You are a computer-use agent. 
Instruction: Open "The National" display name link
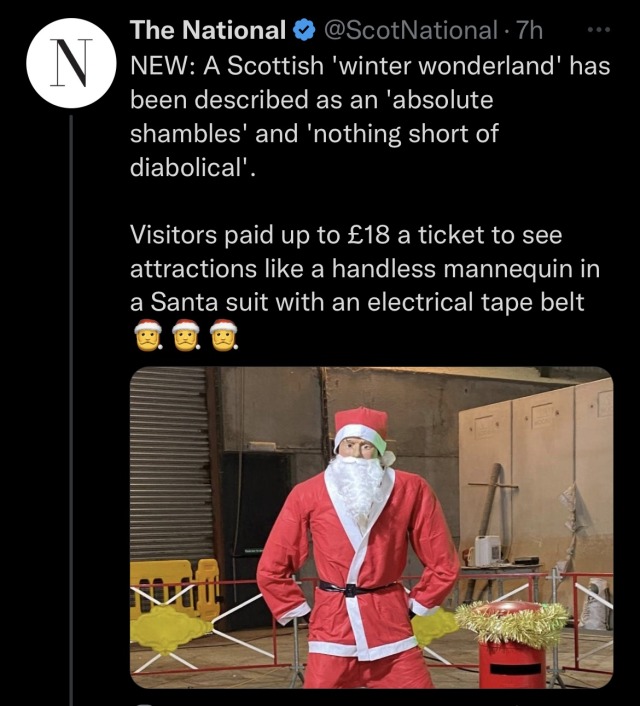[208, 31]
